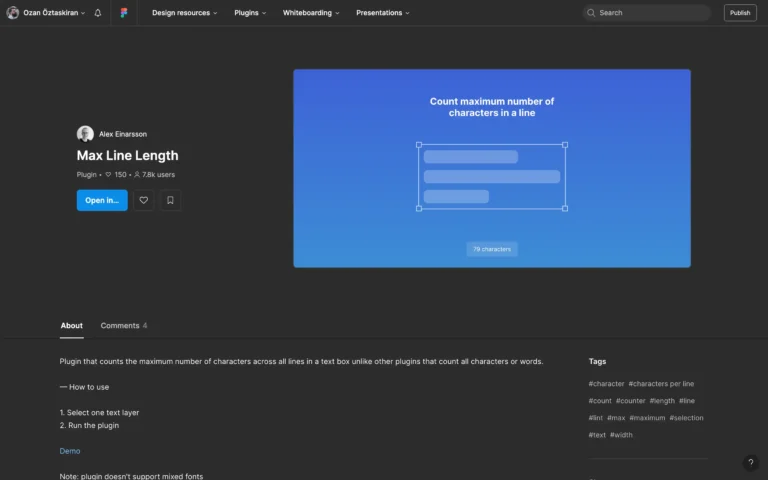Open the Whiteboarding dropdown menu
Screen dimensions: 768x480
point(311,13)
